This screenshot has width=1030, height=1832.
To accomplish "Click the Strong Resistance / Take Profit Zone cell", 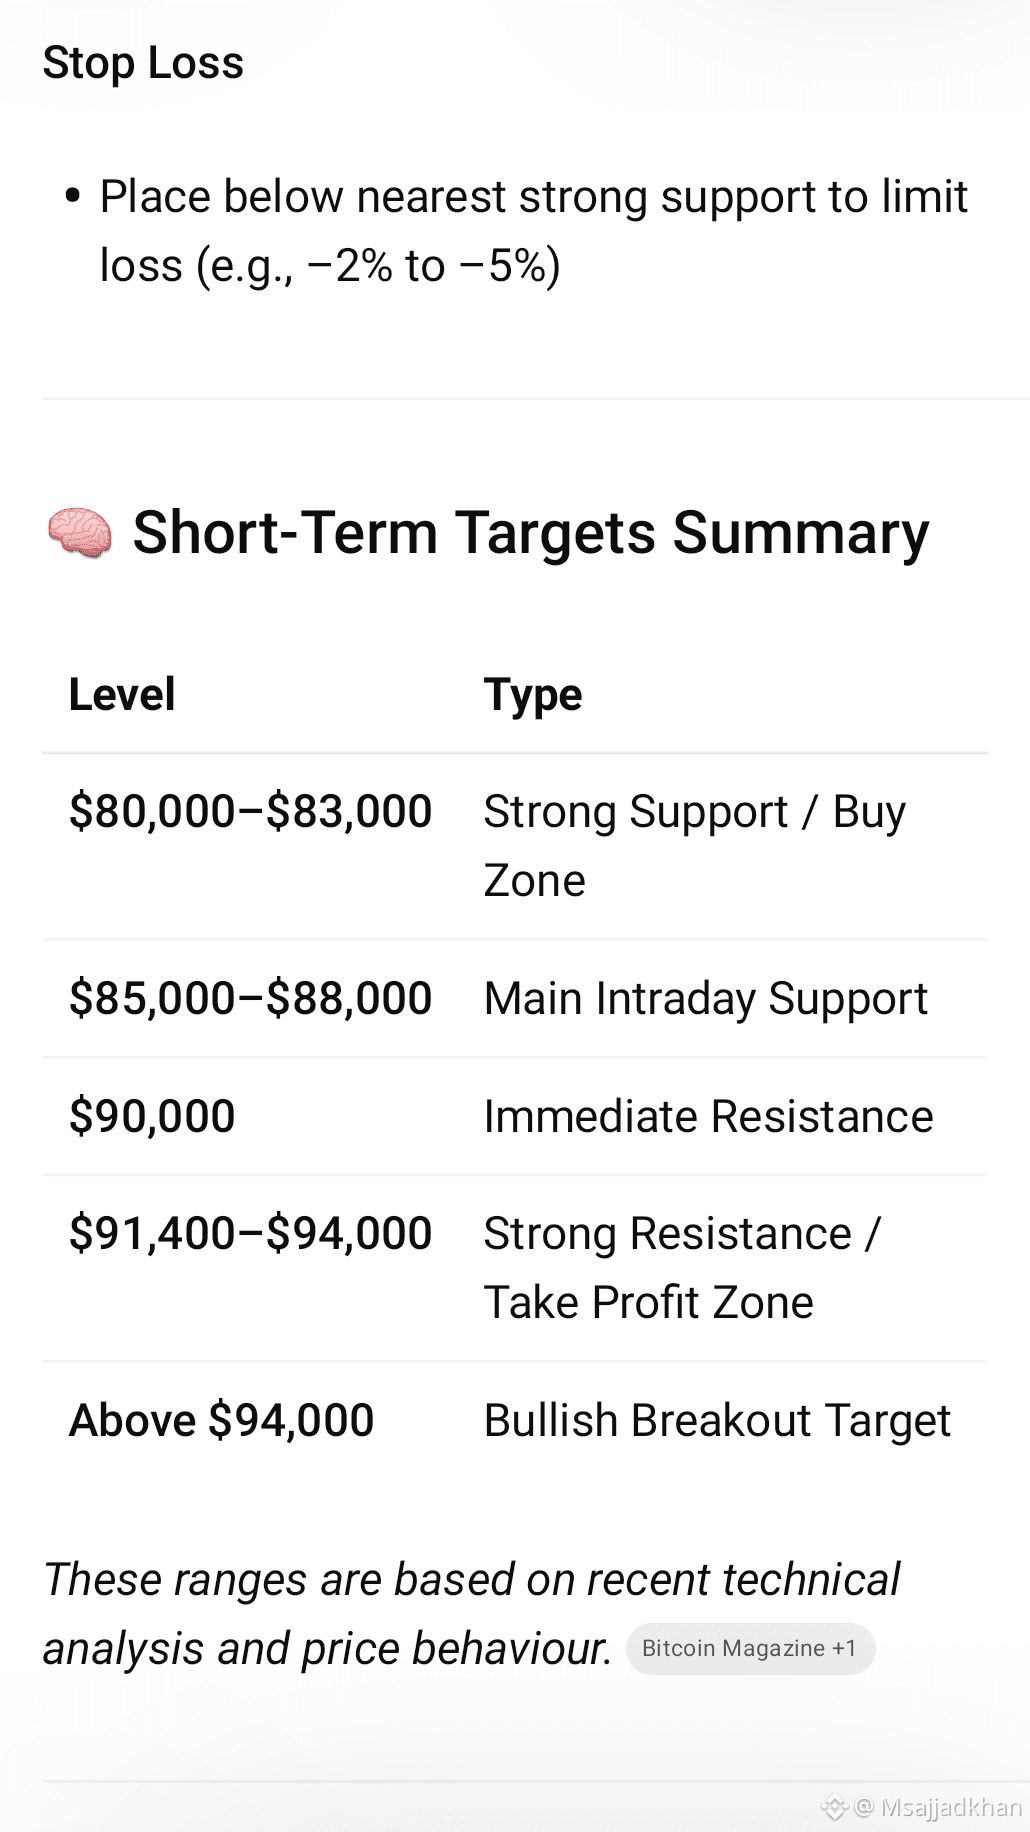I will [x=682, y=1268].
